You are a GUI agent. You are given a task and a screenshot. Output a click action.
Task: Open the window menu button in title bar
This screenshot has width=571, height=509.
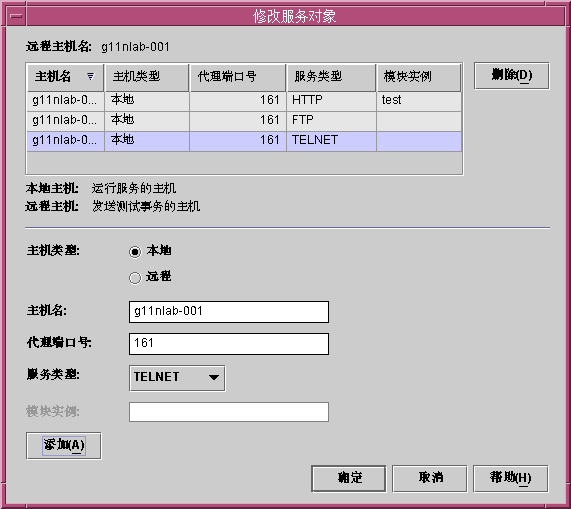pos(16,16)
